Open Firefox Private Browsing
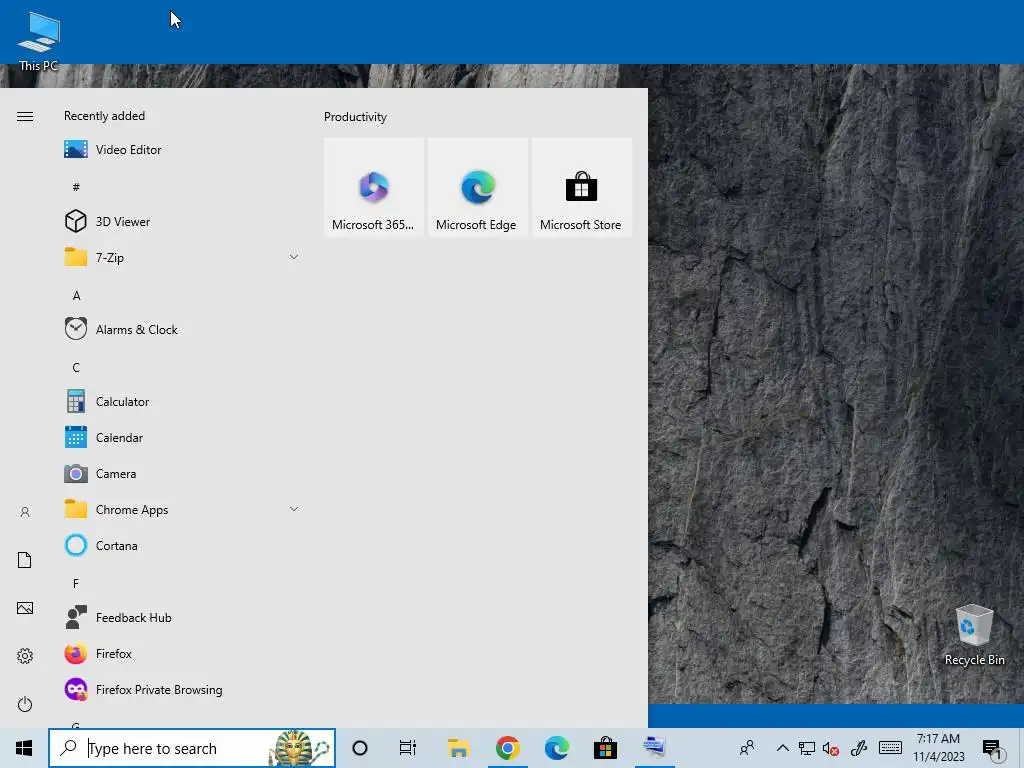This screenshot has width=1024, height=768. coord(182,689)
